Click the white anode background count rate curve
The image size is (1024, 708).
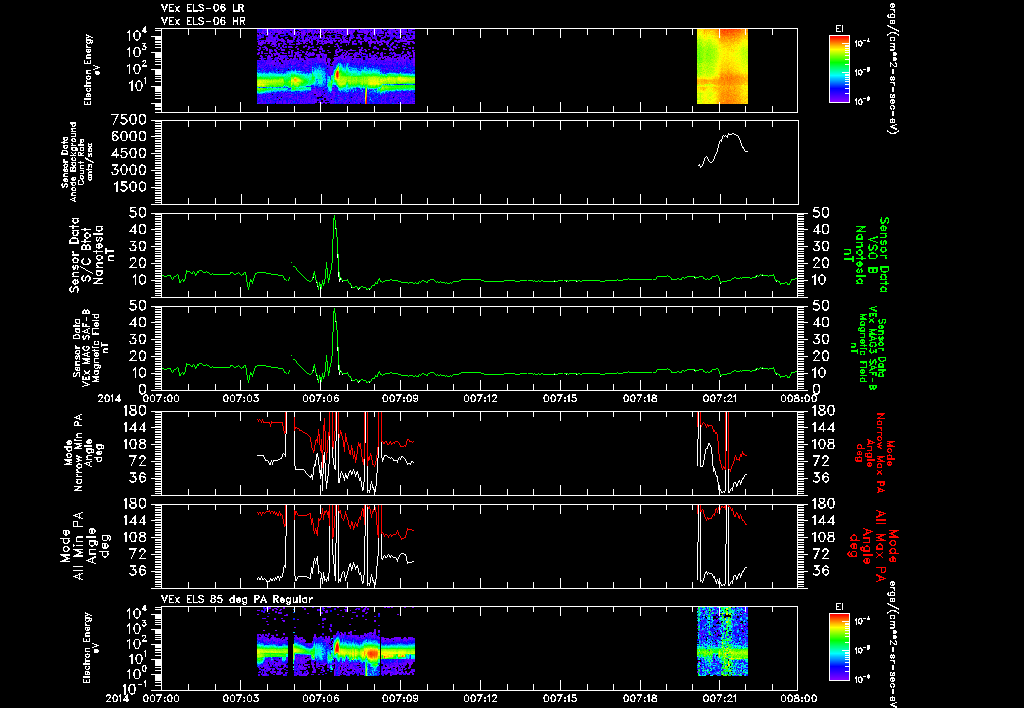pos(723,150)
